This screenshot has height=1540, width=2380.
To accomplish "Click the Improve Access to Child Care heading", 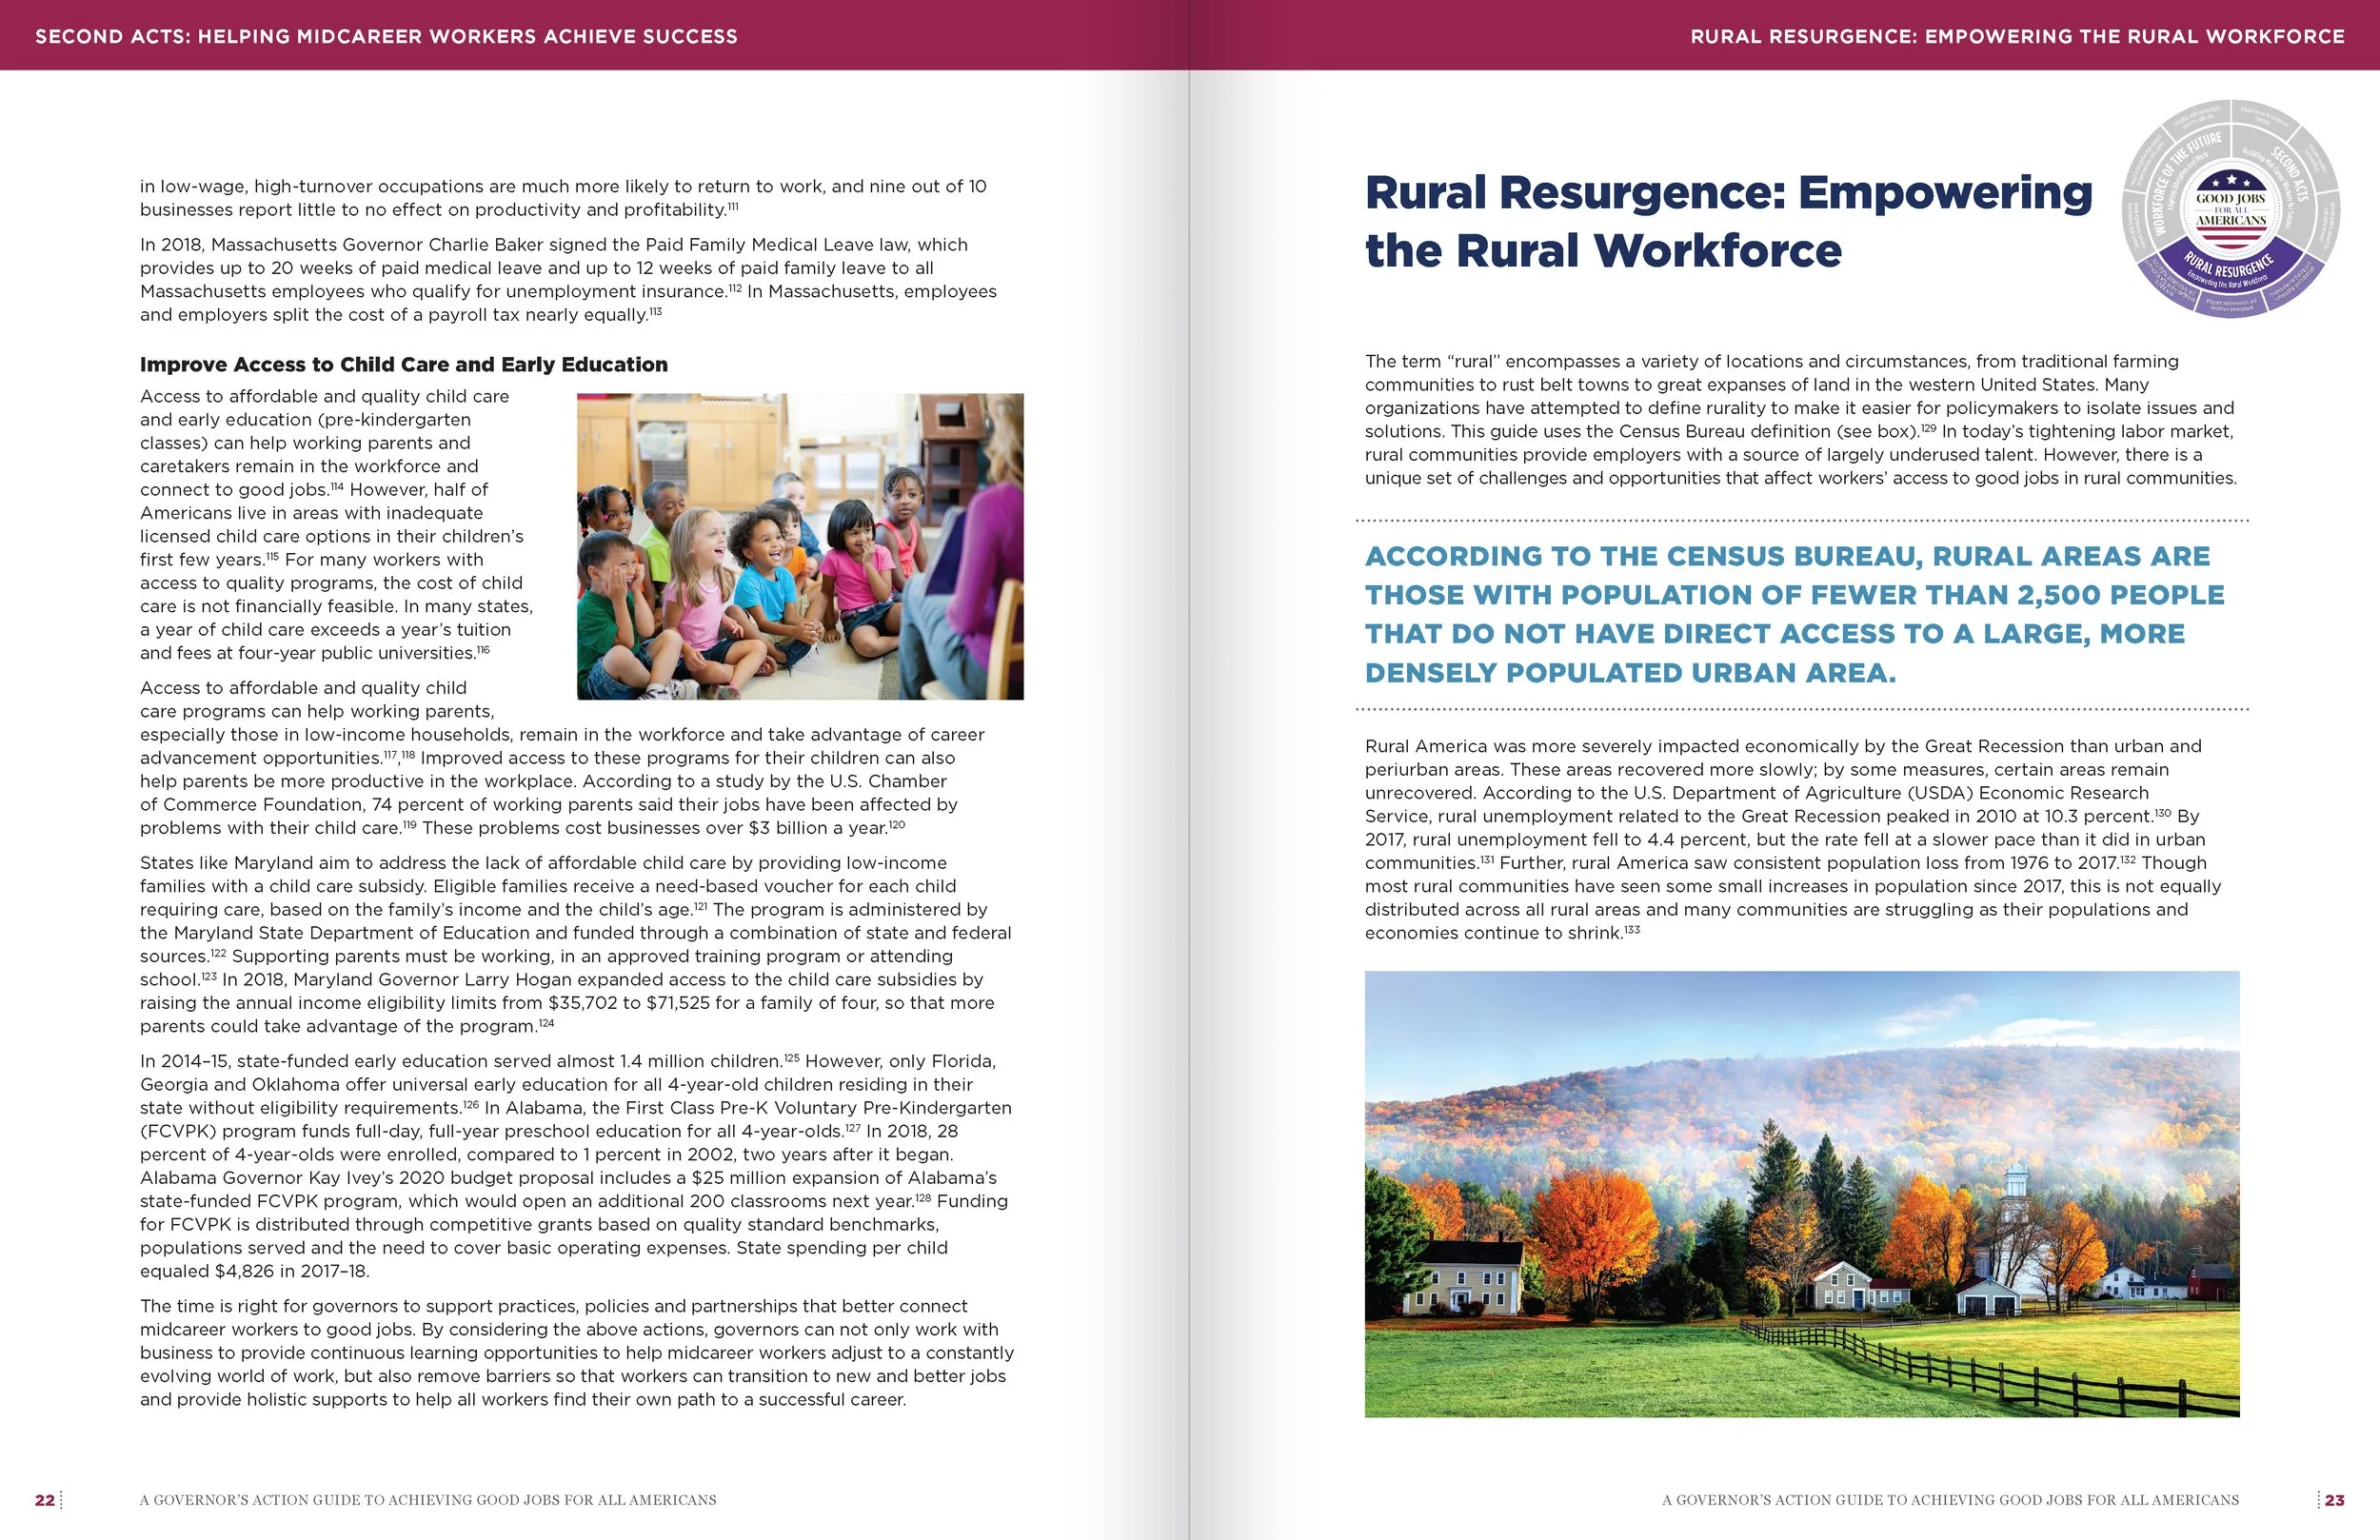I will tap(403, 365).
